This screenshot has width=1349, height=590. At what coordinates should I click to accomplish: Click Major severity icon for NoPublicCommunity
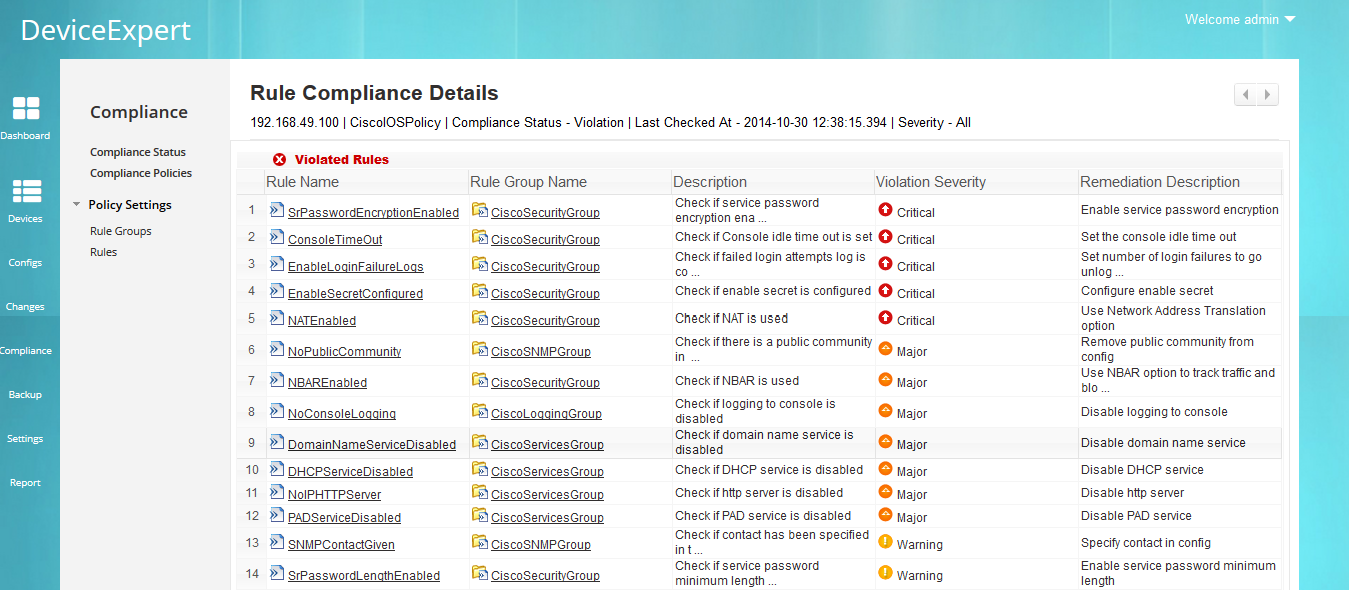click(x=885, y=349)
